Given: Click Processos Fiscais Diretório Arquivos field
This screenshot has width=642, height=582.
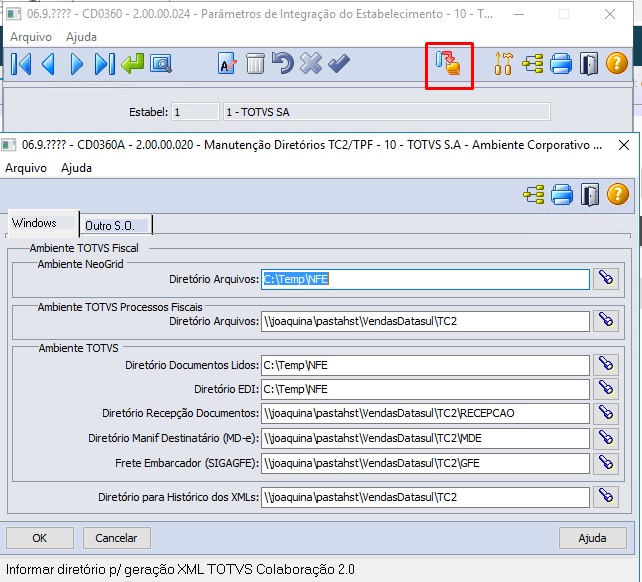Looking at the screenshot, I should pos(425,321).
